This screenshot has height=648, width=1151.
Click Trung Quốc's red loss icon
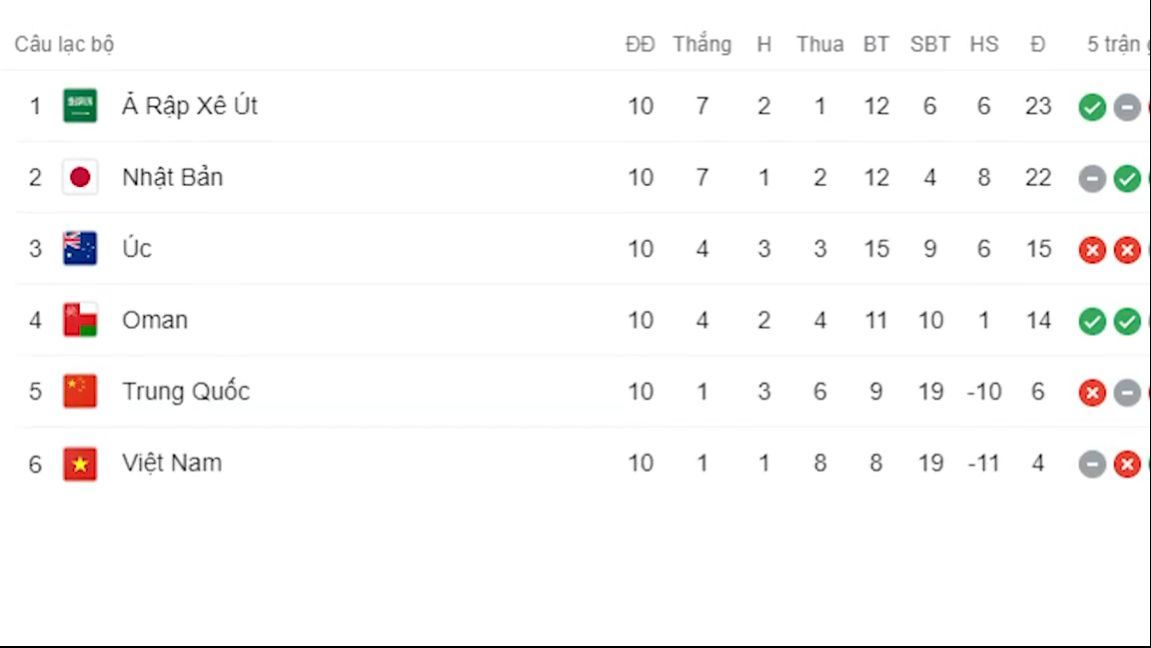[x=1092, y=393]
